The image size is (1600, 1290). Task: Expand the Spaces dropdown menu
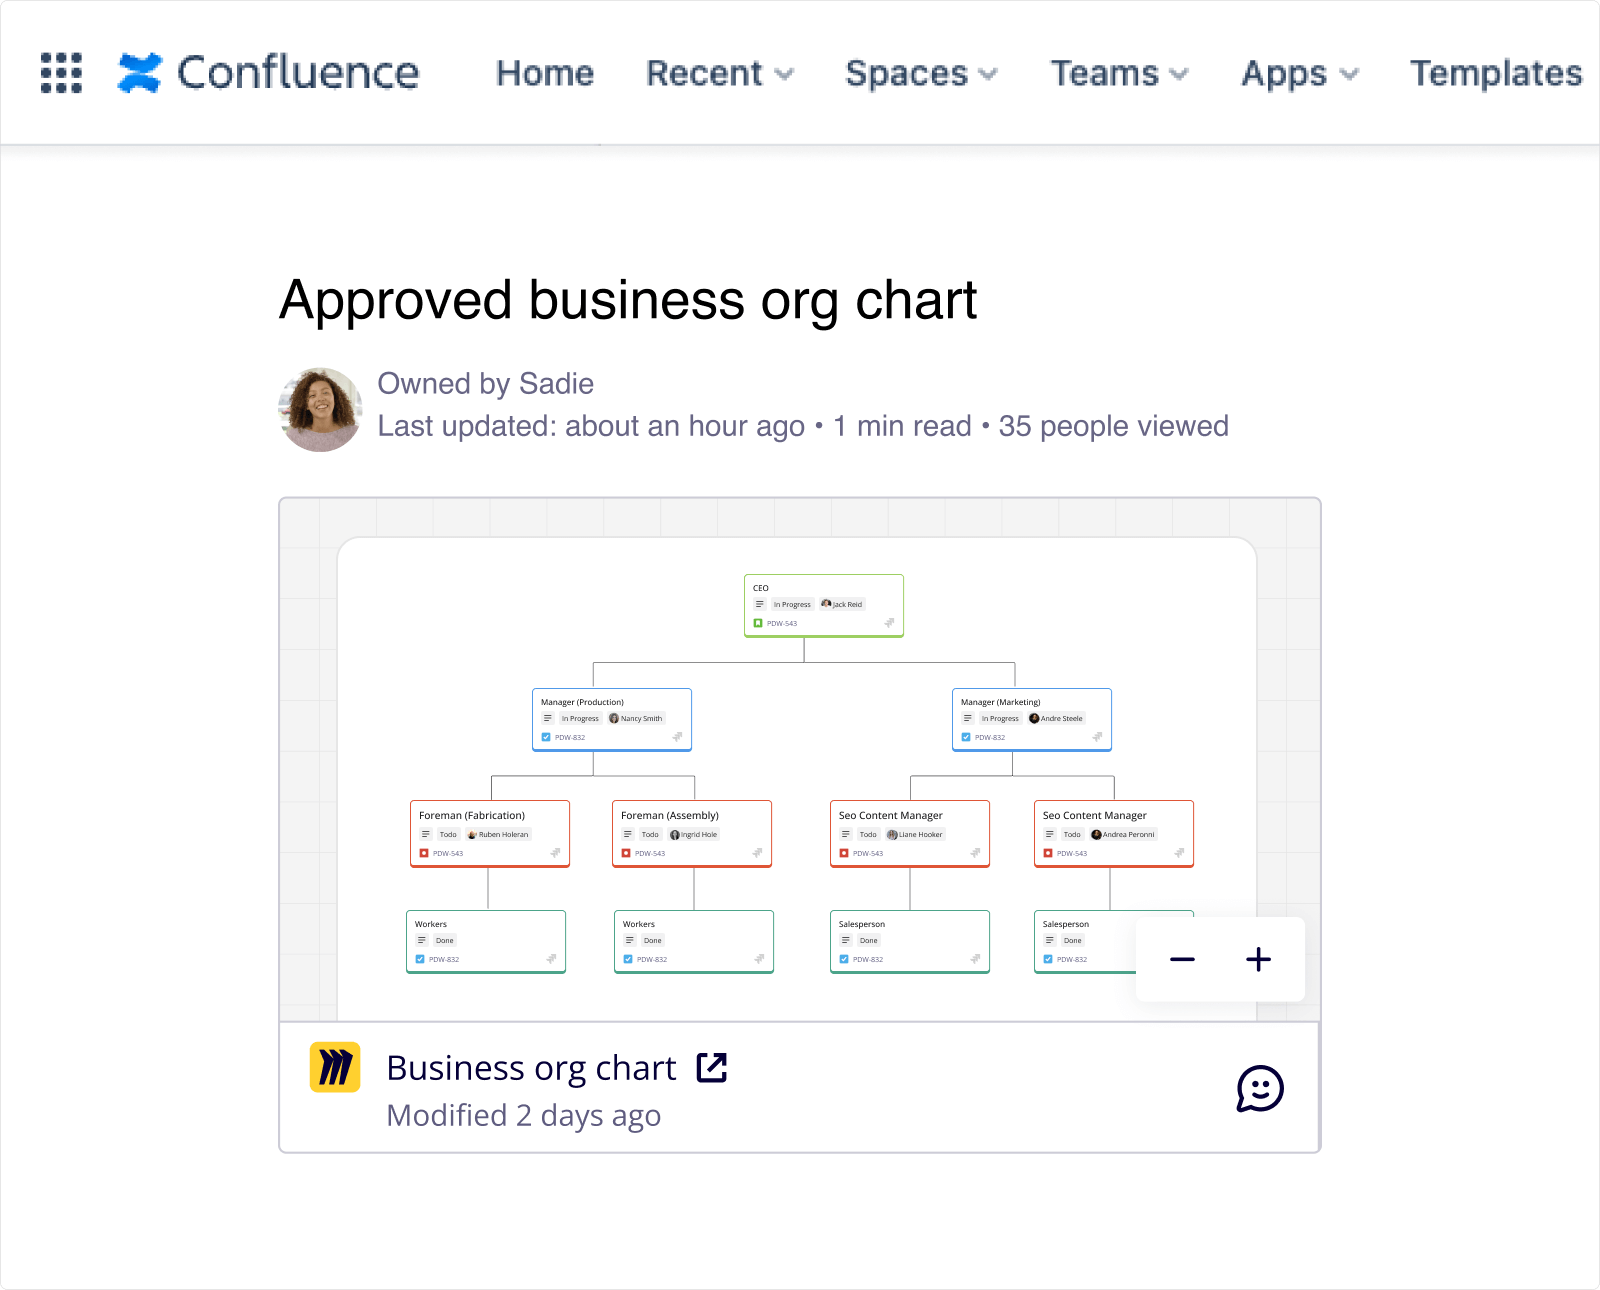pos(921,73)
